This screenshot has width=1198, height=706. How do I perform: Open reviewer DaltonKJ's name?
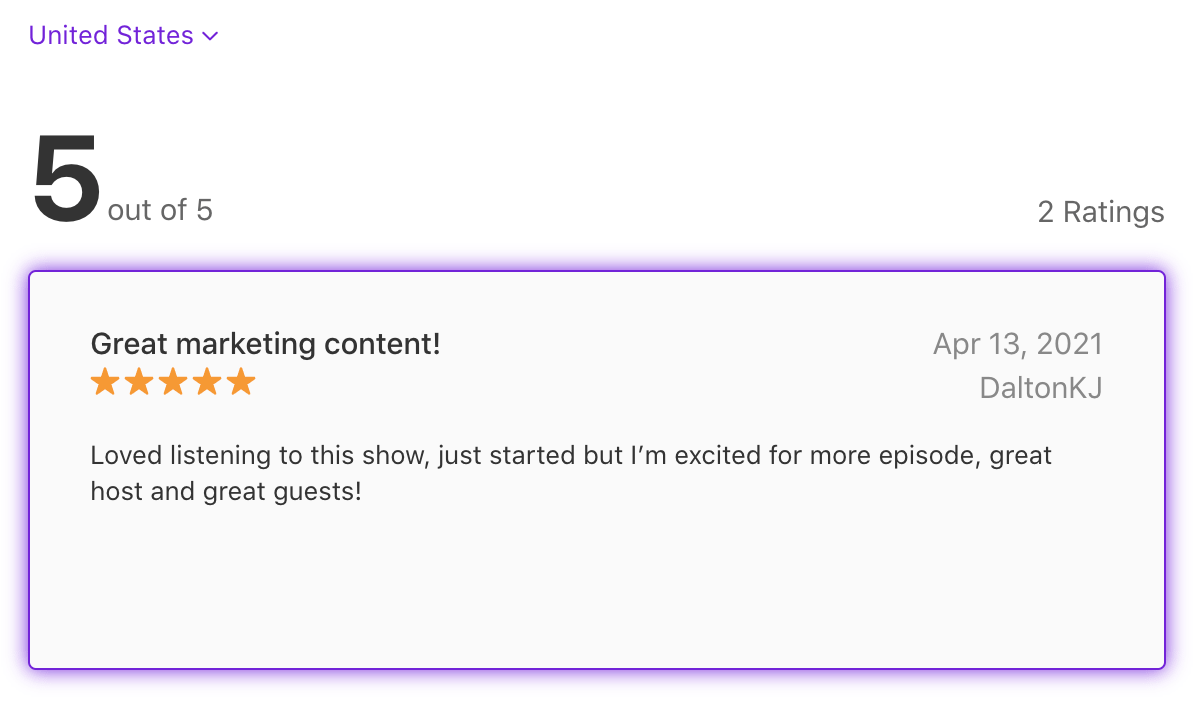tap(1040, 388)
